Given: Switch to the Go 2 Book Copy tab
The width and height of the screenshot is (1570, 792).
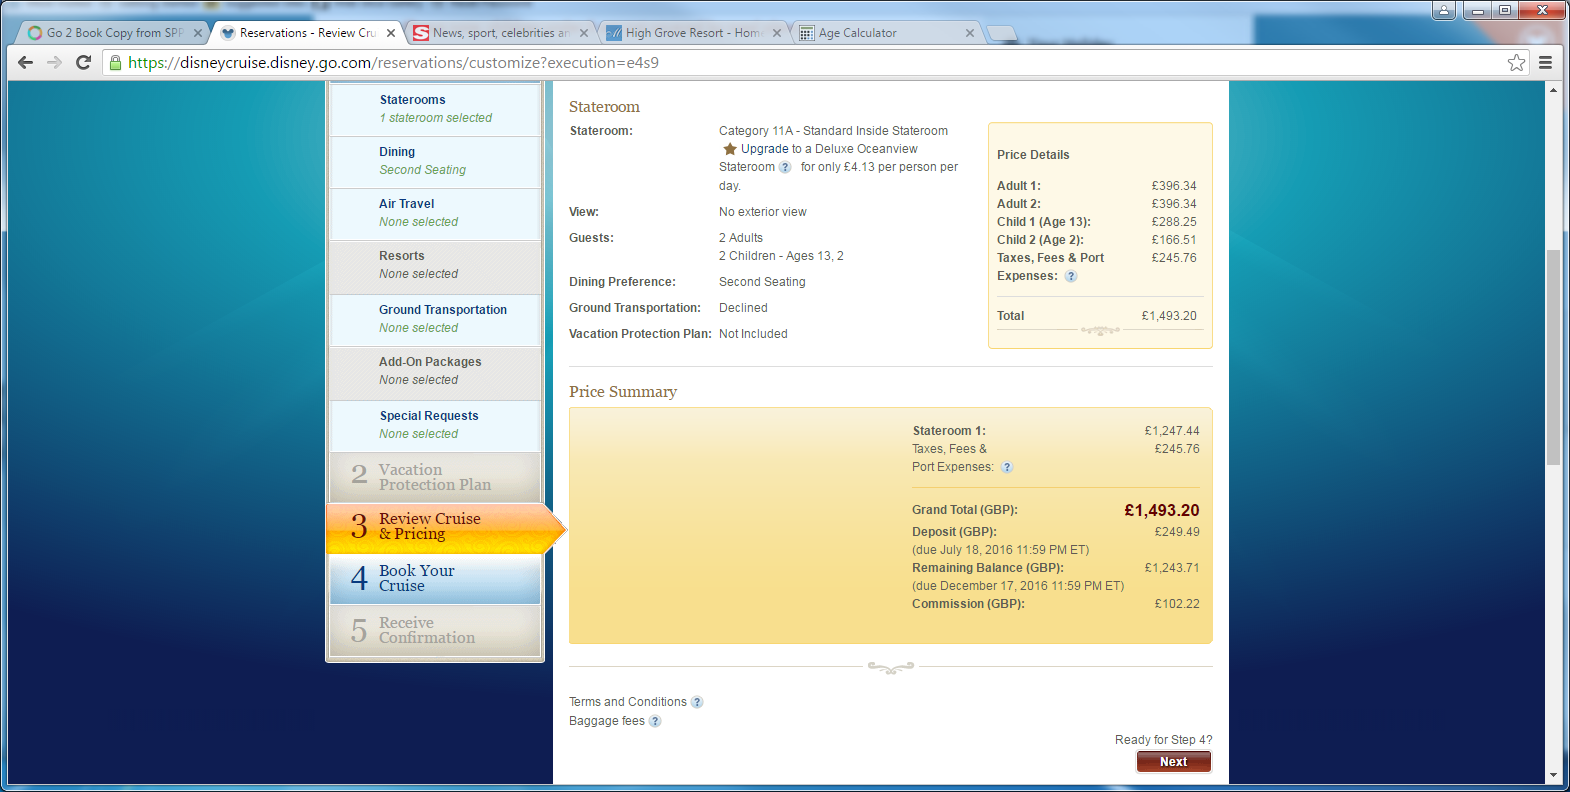Looking at the screenshot, I should pyautogui.click(x=113, y=33).
